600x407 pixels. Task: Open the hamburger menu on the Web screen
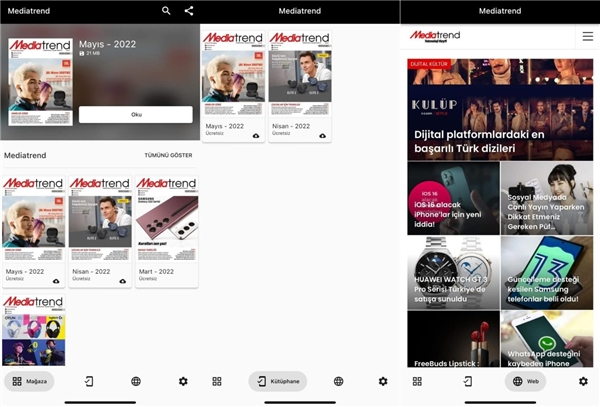pyautogui.click(x=588, y=36)
